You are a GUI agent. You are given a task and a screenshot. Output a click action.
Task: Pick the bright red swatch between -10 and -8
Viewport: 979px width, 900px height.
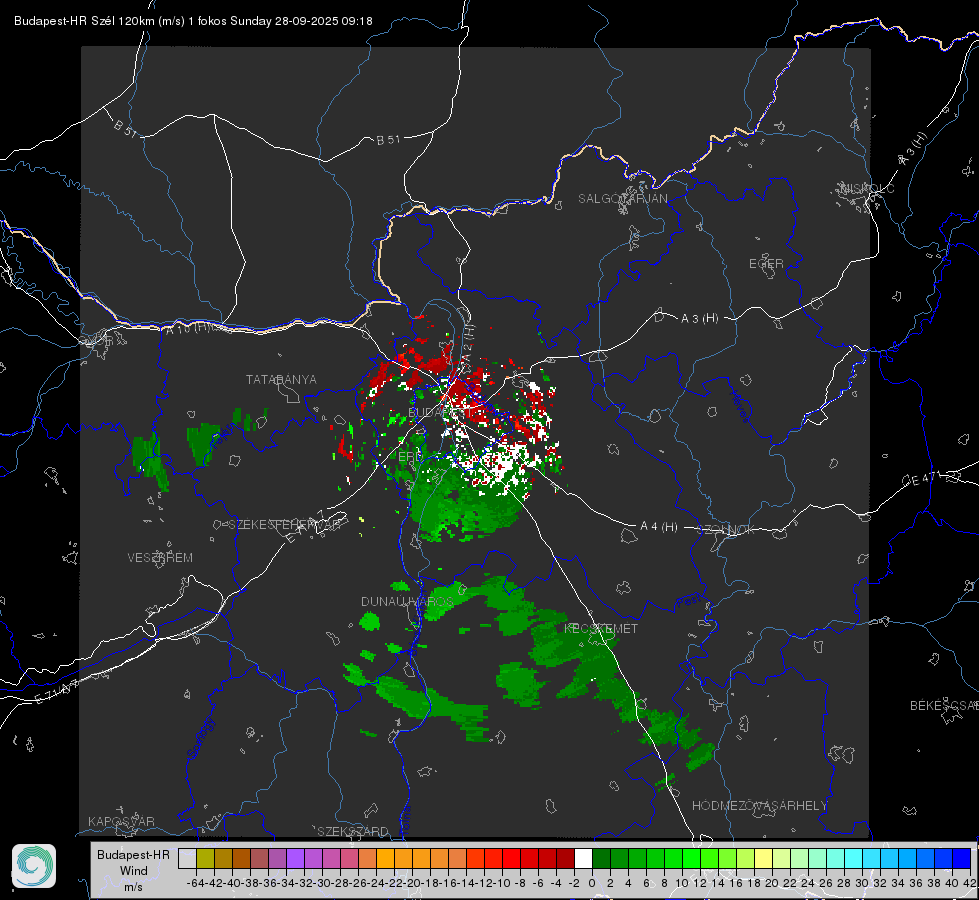(x=511, y=858)
